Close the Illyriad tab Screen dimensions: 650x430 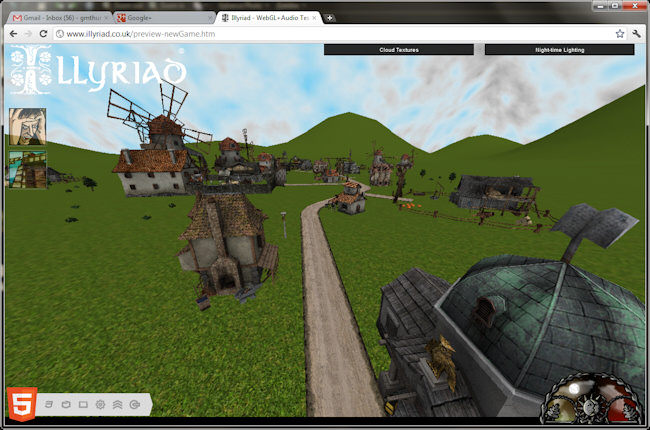pyautogui.click(x=314, y=18)
